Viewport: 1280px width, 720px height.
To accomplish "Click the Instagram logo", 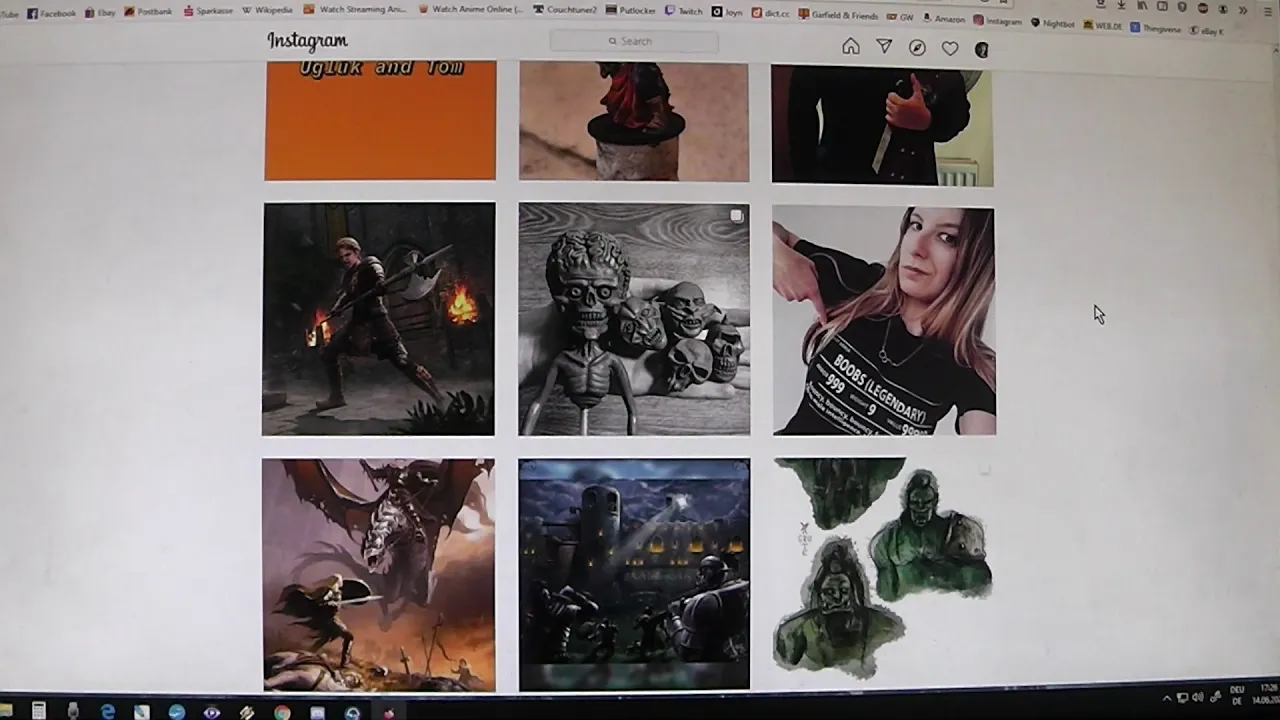I will click(x=307, y=41).
